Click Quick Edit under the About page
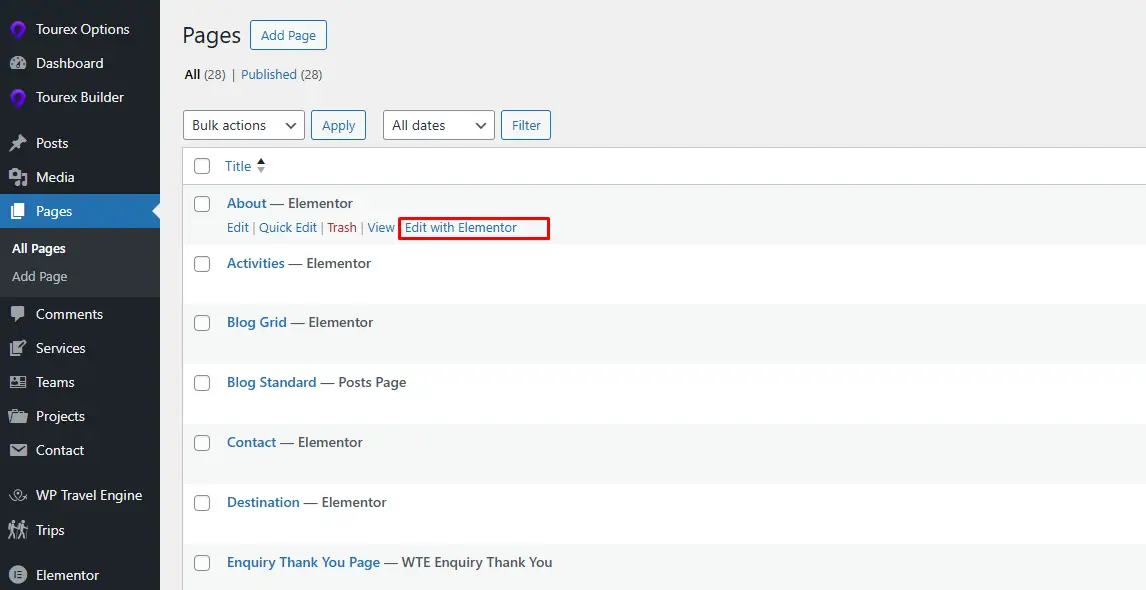The height and width of the screenshot is (590, 1146). point(288,227)
